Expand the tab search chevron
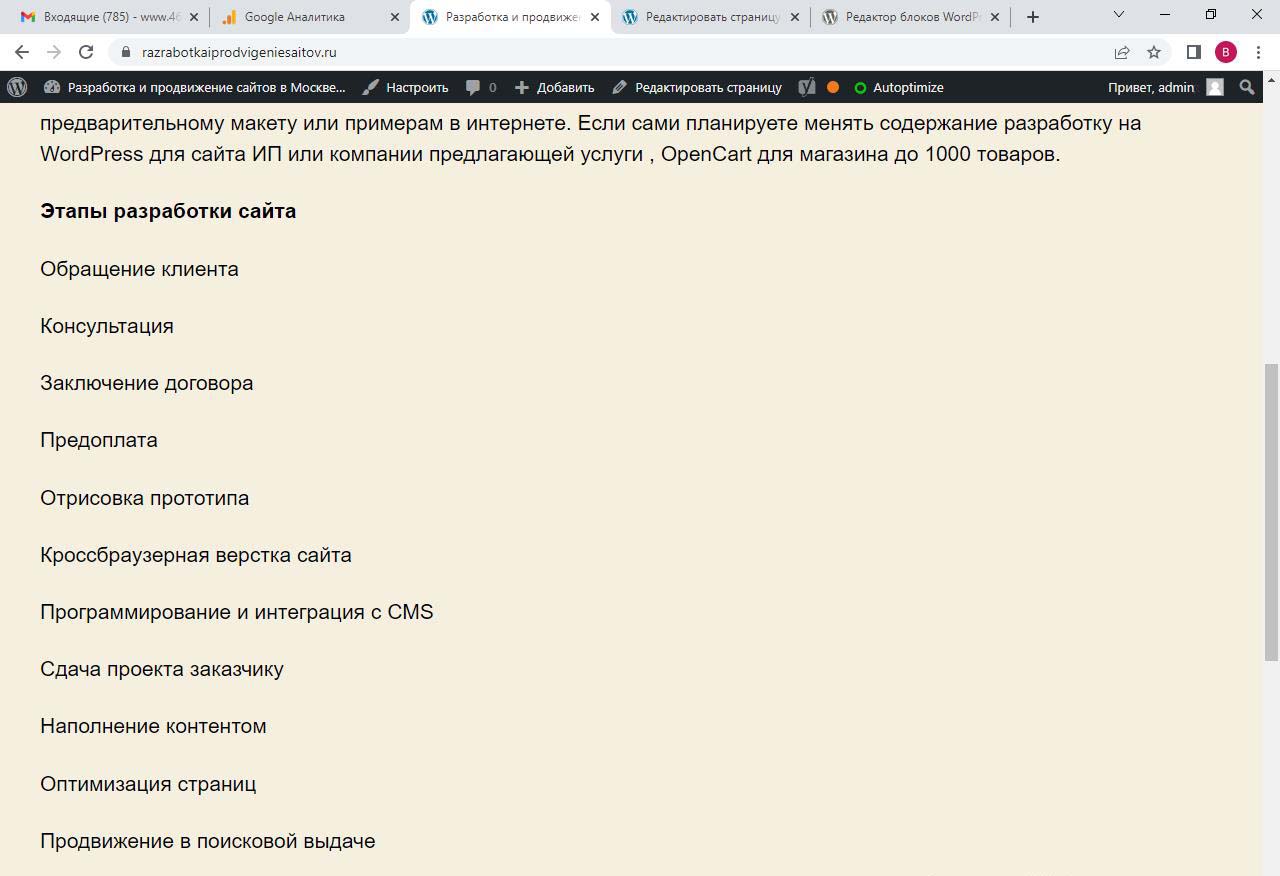Screen dimensions: 1280x876 1119,15
